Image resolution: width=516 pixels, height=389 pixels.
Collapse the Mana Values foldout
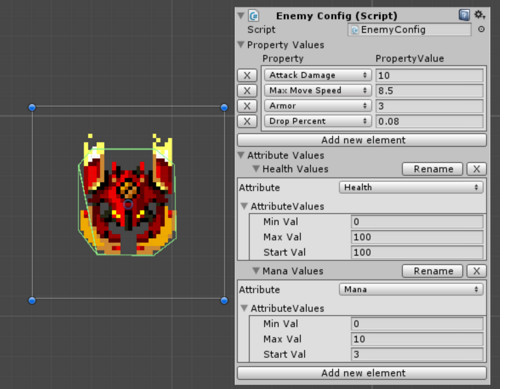pyautogui.click(x=256, y=271)
